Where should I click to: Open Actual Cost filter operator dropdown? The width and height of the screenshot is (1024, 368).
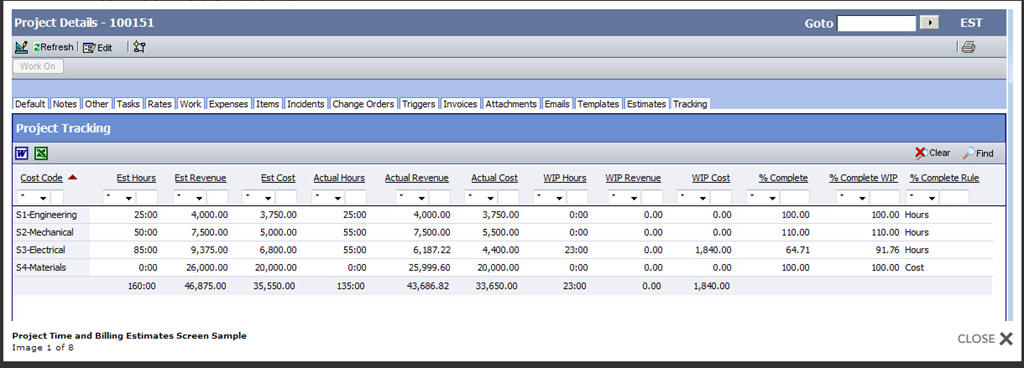(481, 197)
